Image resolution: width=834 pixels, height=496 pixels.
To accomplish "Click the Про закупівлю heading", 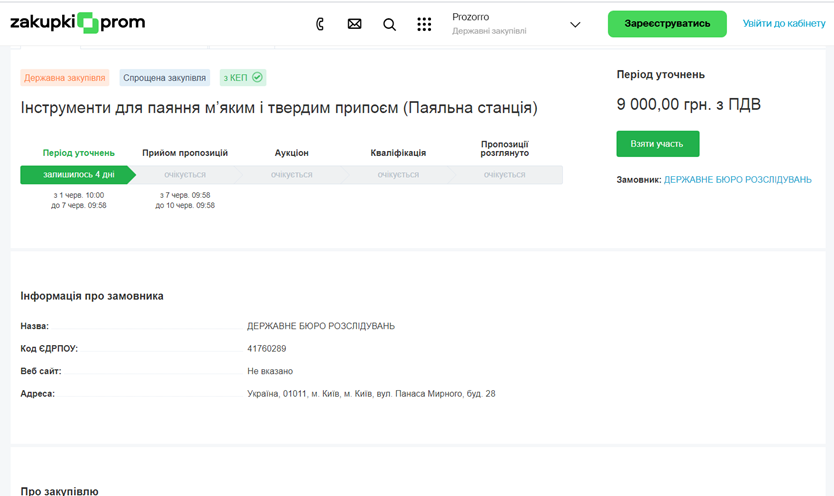I will (x=60, y=491).
